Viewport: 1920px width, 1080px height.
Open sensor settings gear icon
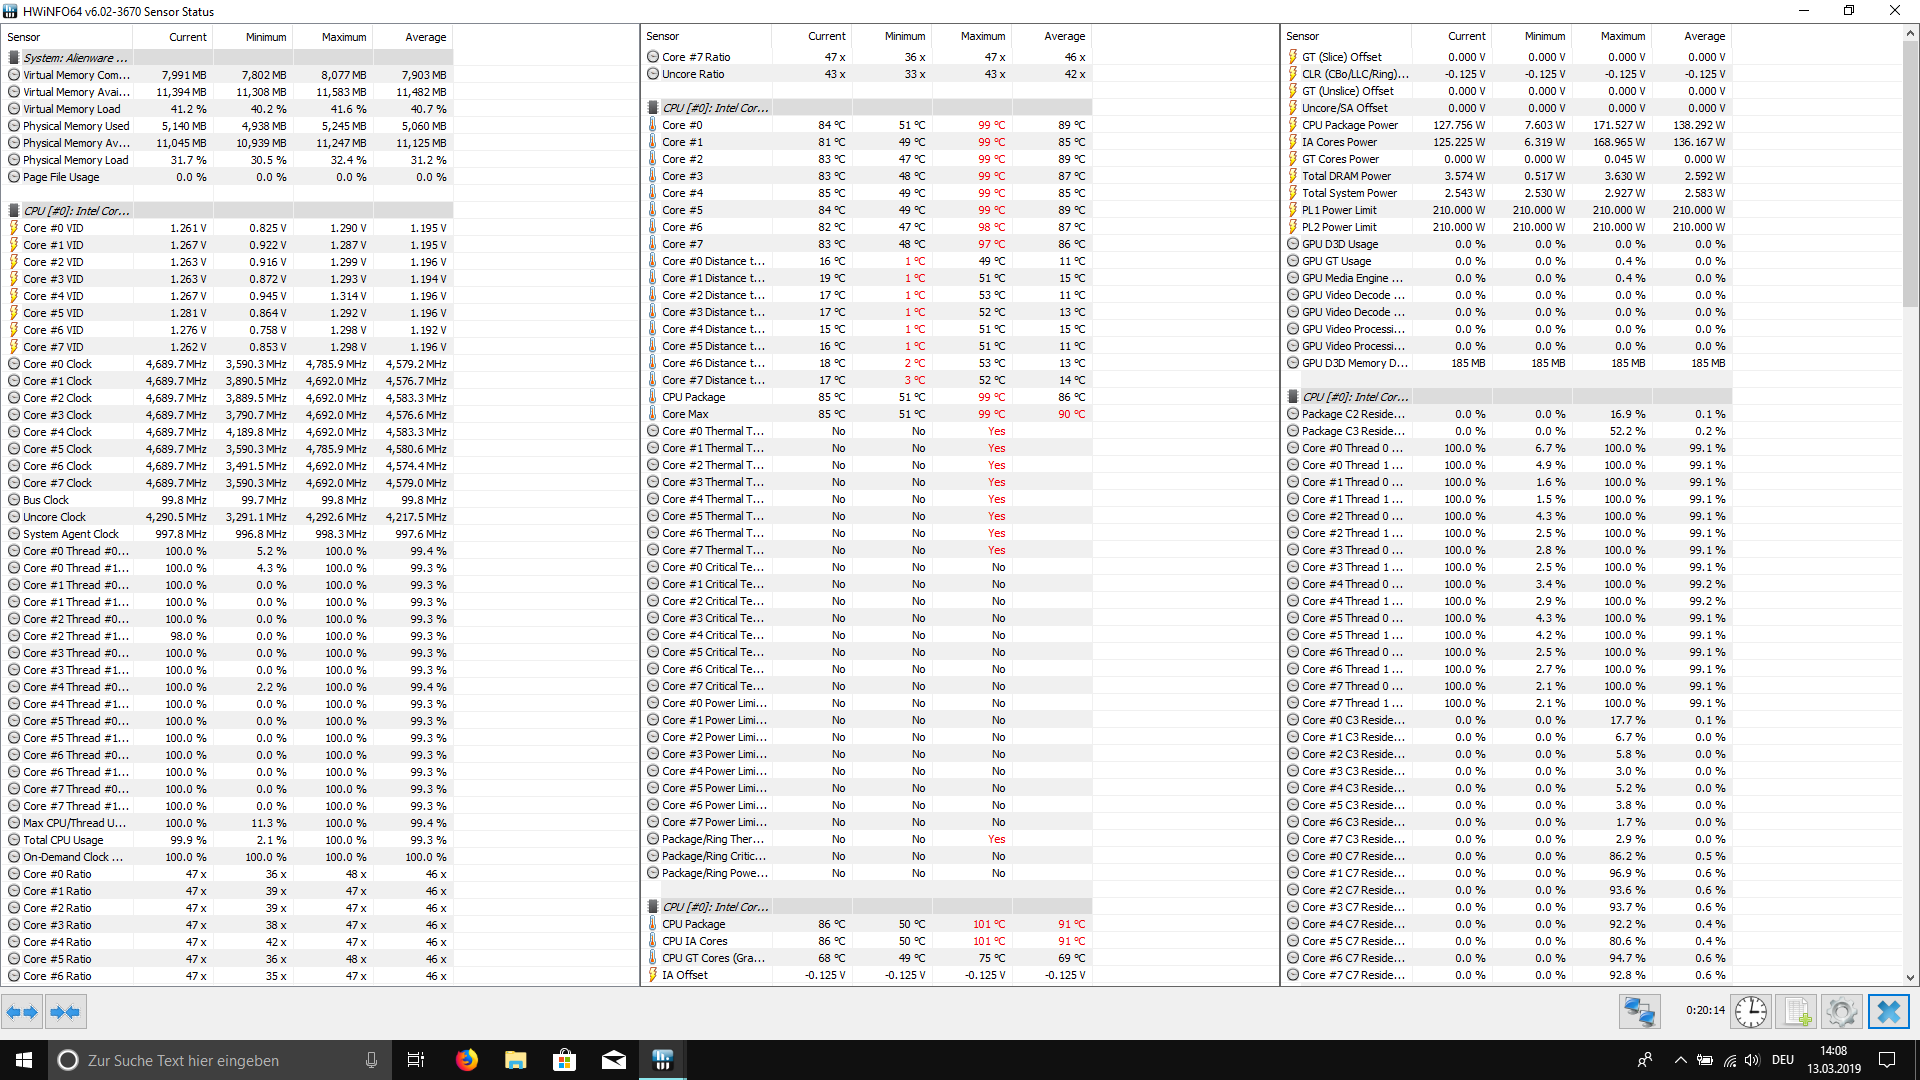(1841, 1012)
